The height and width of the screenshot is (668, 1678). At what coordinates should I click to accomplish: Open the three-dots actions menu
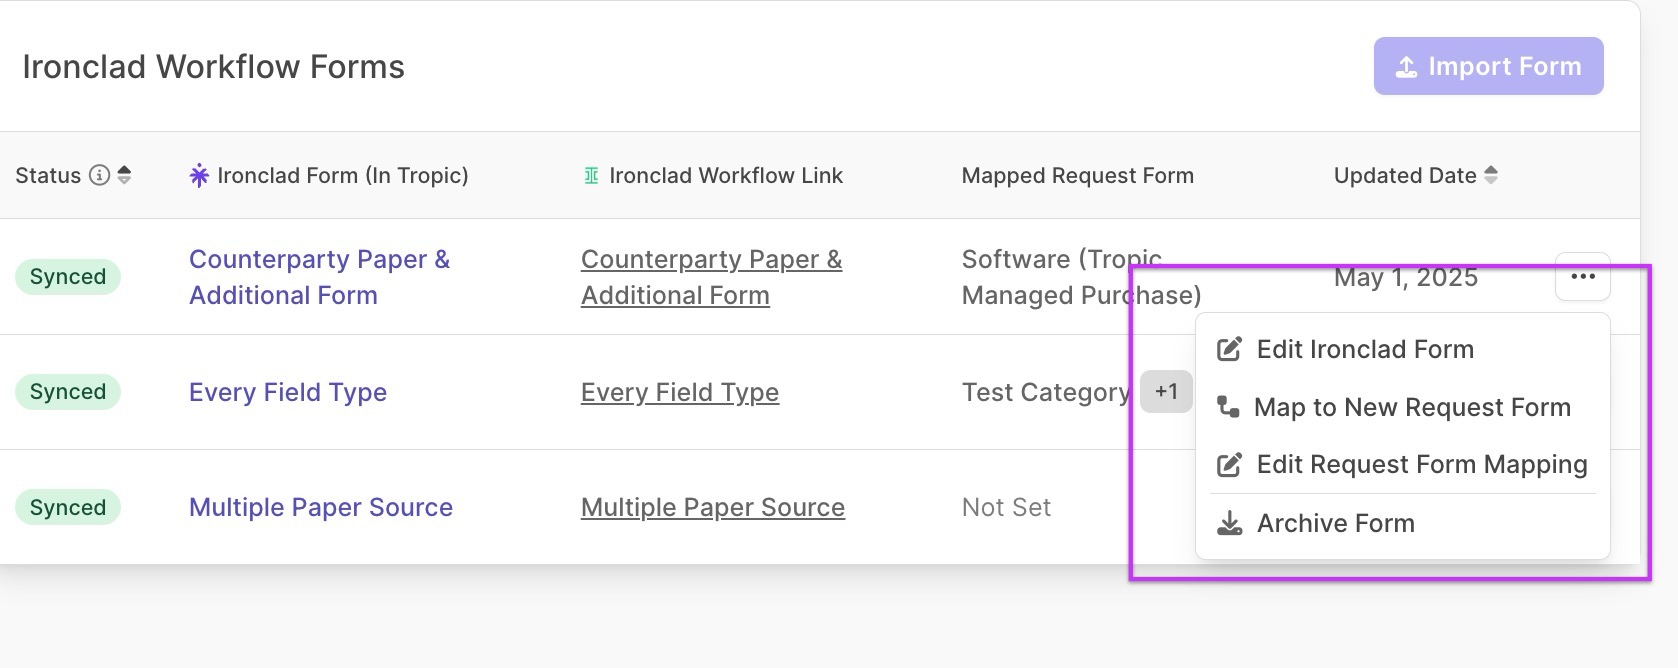point(1582,277)
